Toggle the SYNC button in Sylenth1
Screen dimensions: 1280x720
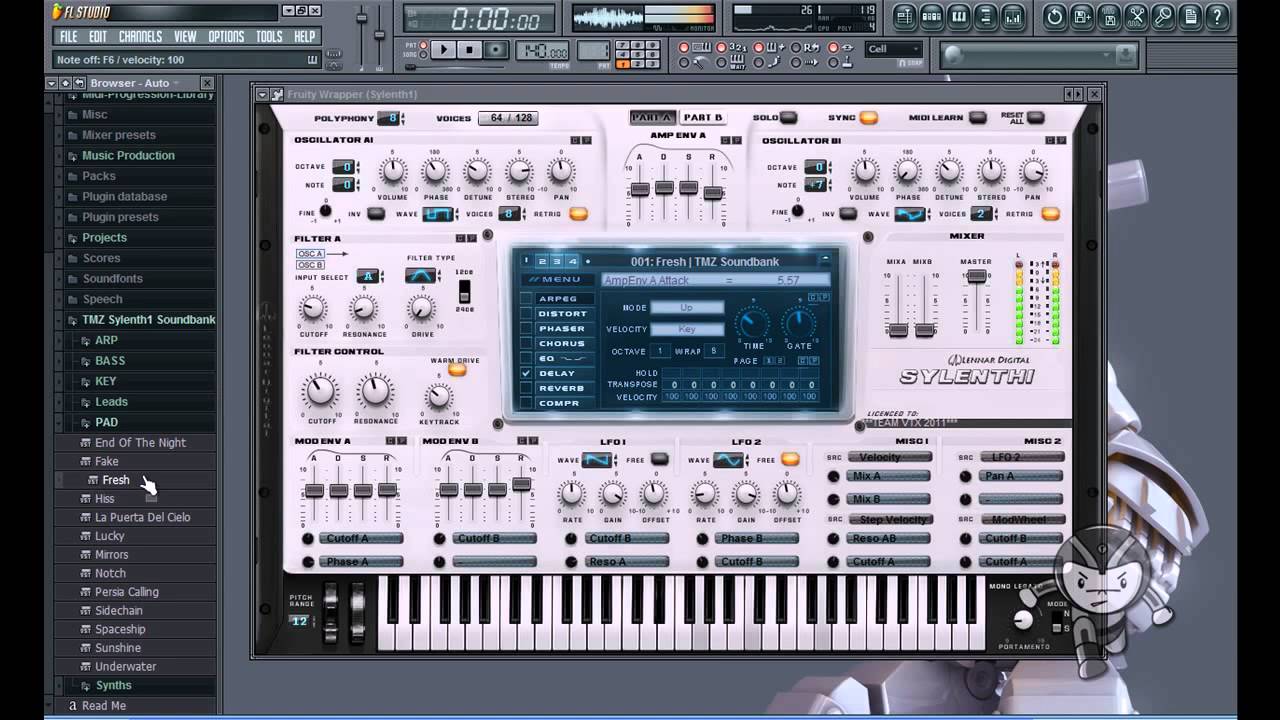pyautogui.click(x=868, y=118)
